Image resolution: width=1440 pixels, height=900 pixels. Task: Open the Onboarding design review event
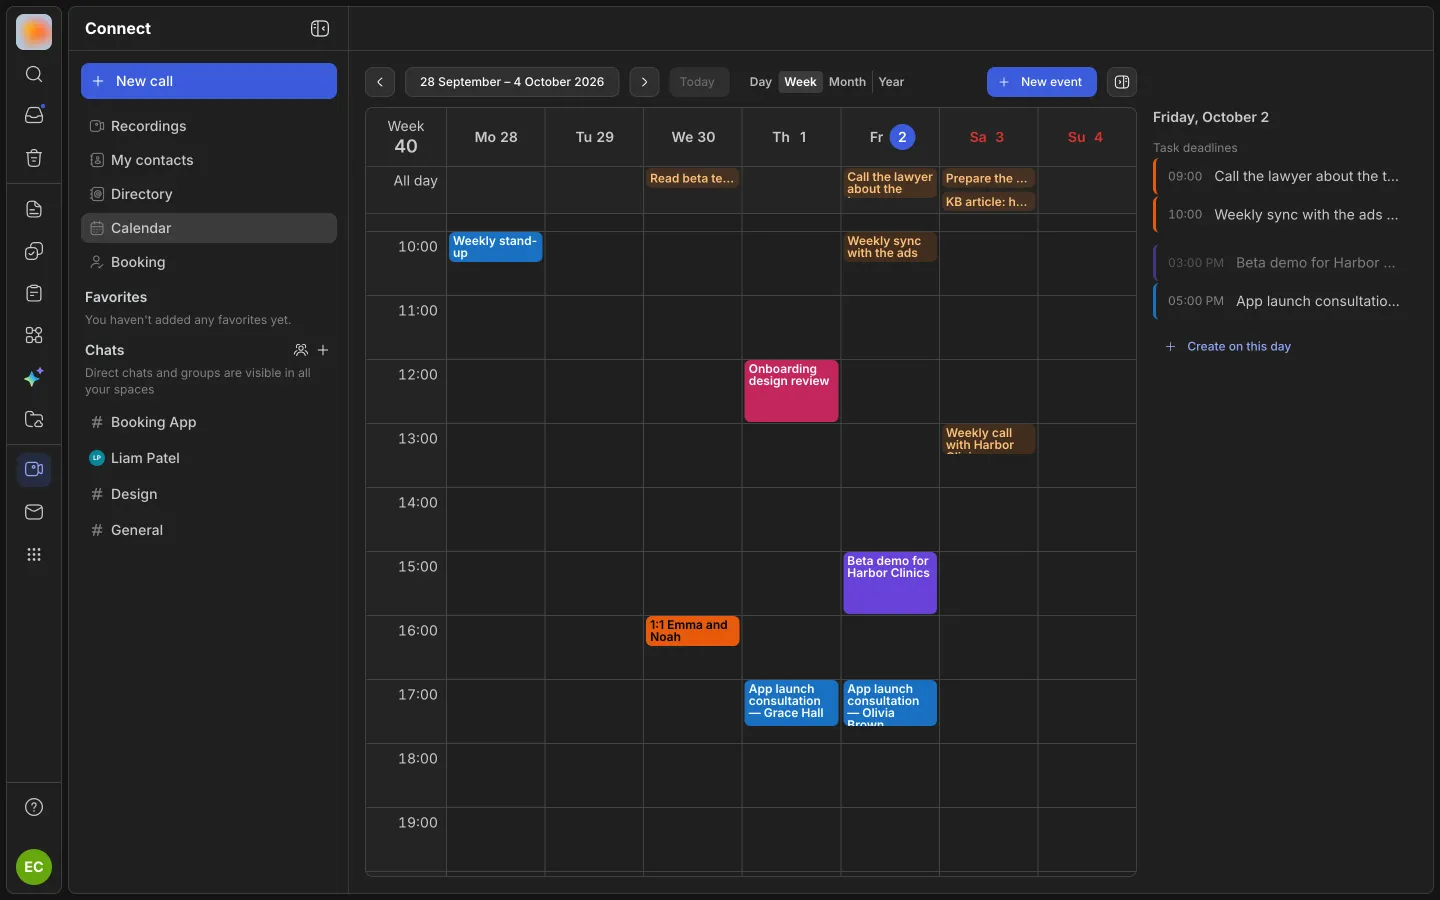click(791, 391)
